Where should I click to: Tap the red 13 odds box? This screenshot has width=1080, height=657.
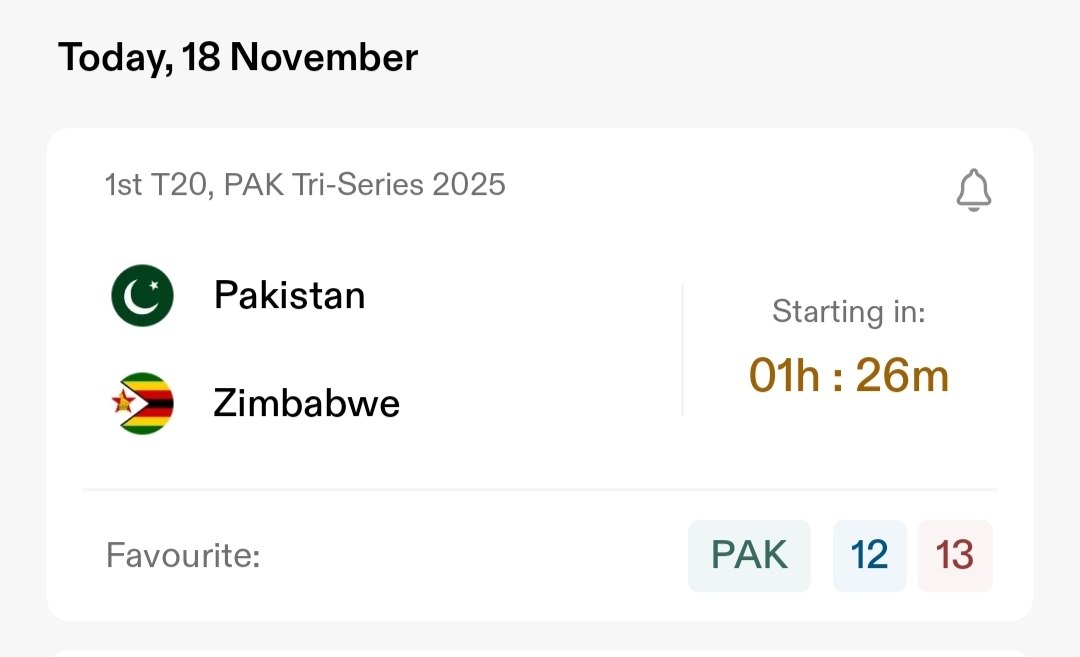pyautogui.click(x=954, y=555)
